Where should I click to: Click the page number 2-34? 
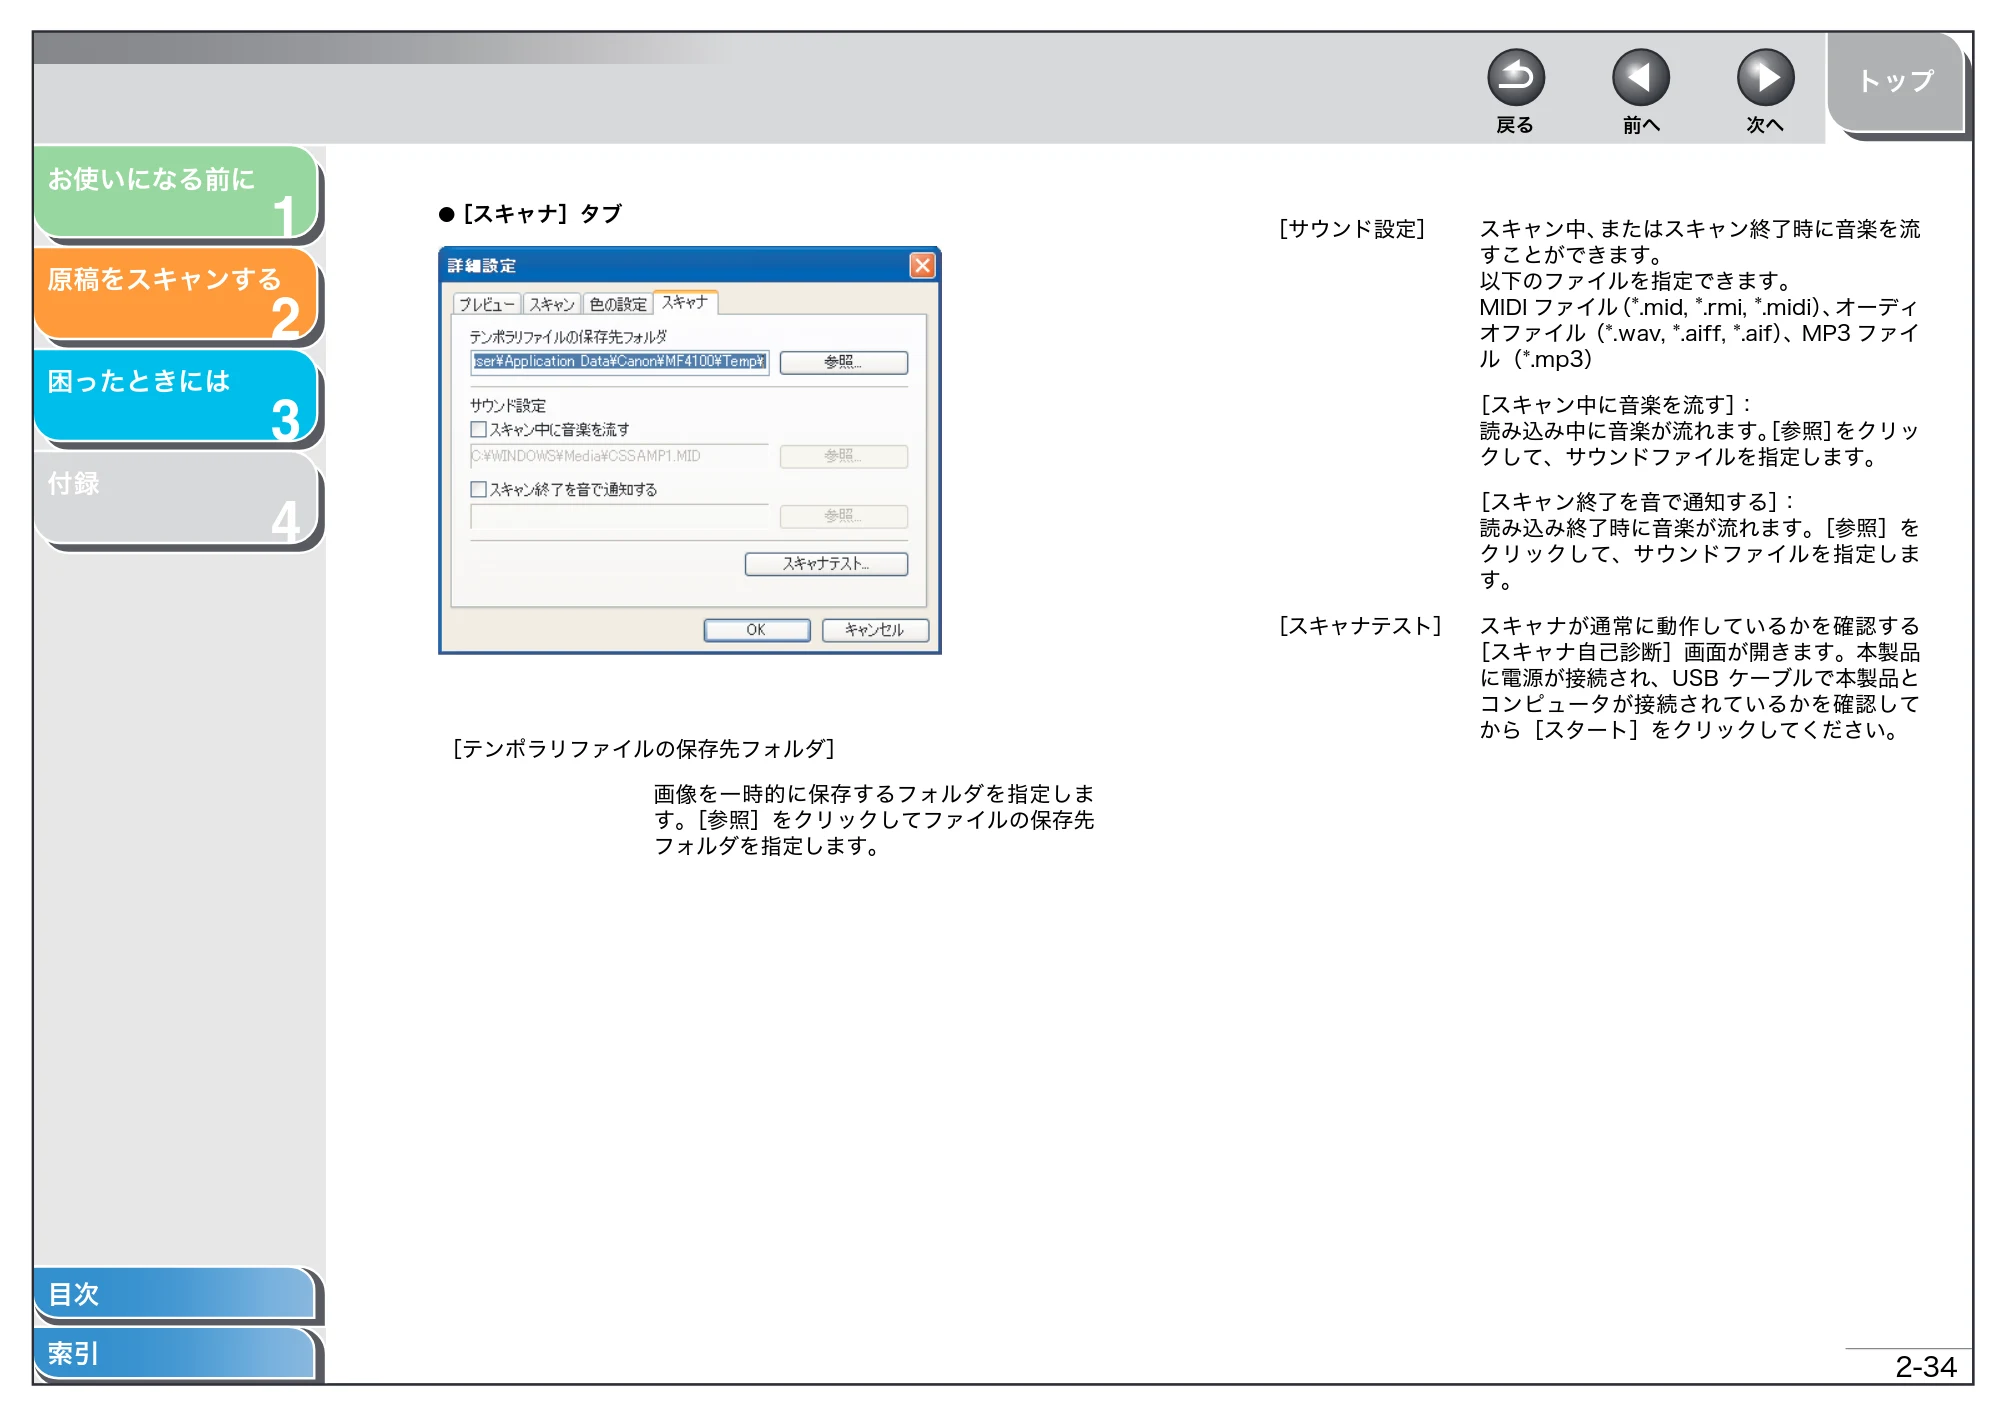[x=1925, y=1366]
